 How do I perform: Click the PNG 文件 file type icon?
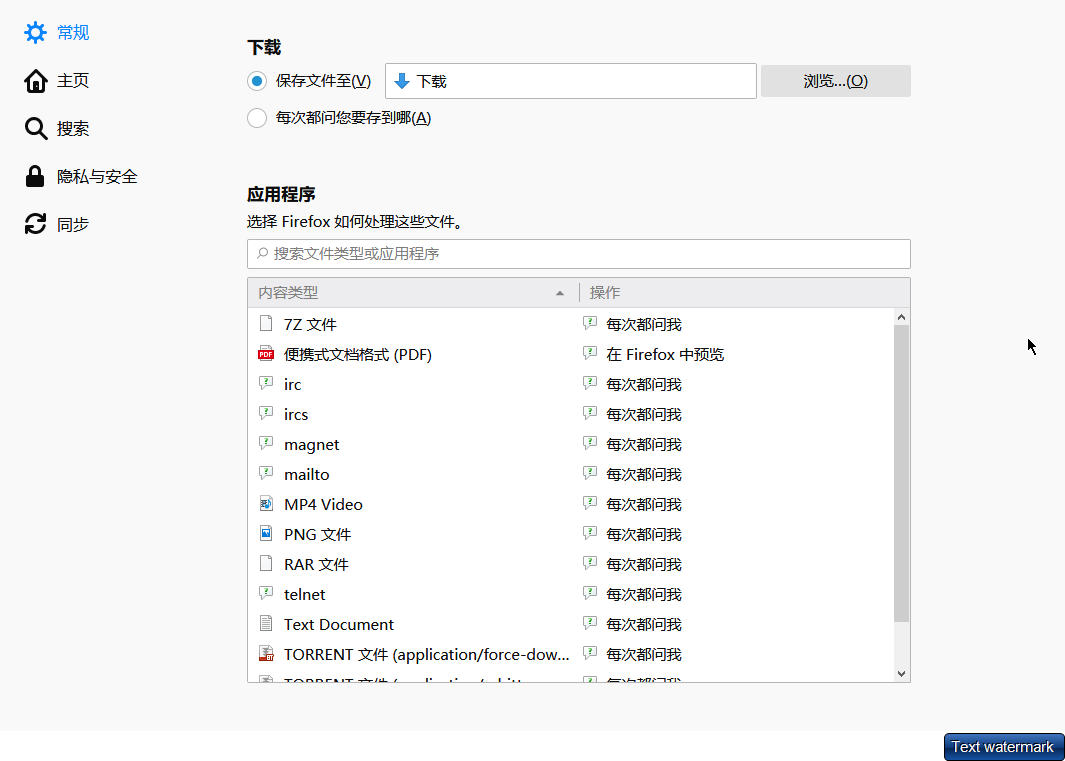click(266, 534)
